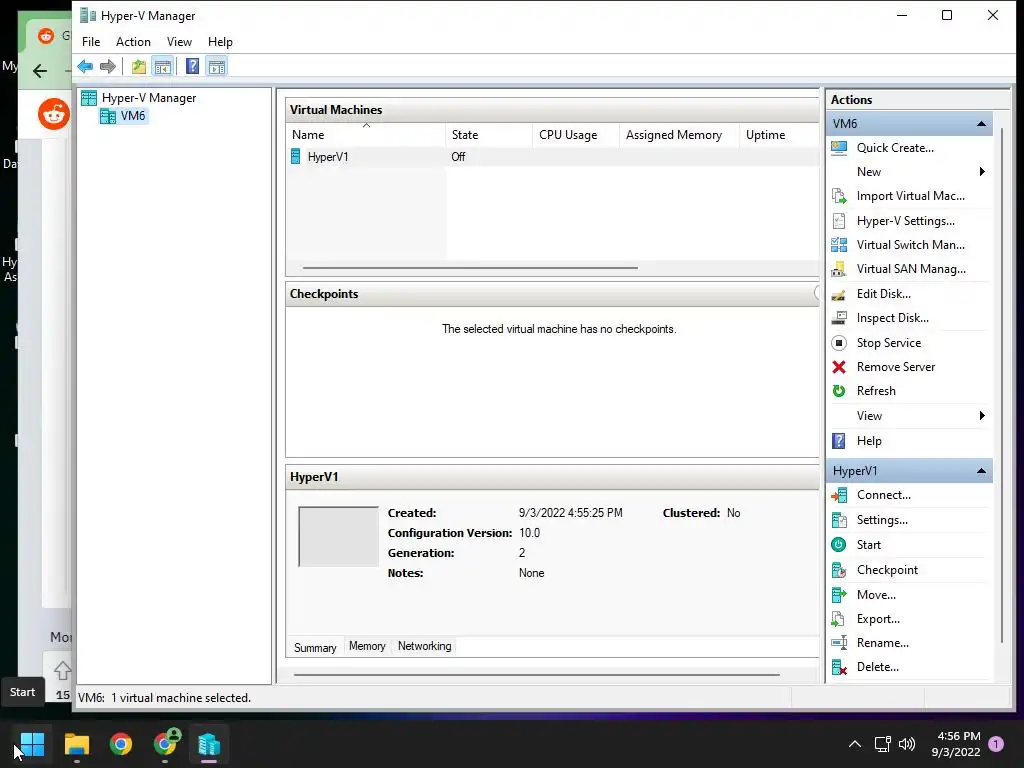
Task: Click the Actions pane vertical scrollbar
Action: click(x=1002, y=385)
